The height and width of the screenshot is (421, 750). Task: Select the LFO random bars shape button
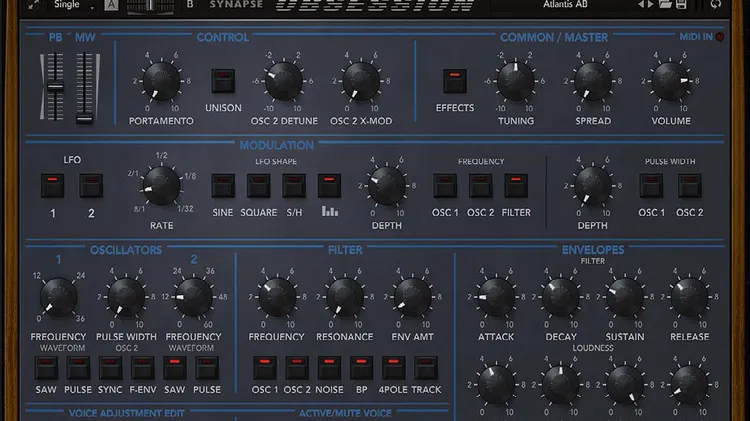coord(329,186)
